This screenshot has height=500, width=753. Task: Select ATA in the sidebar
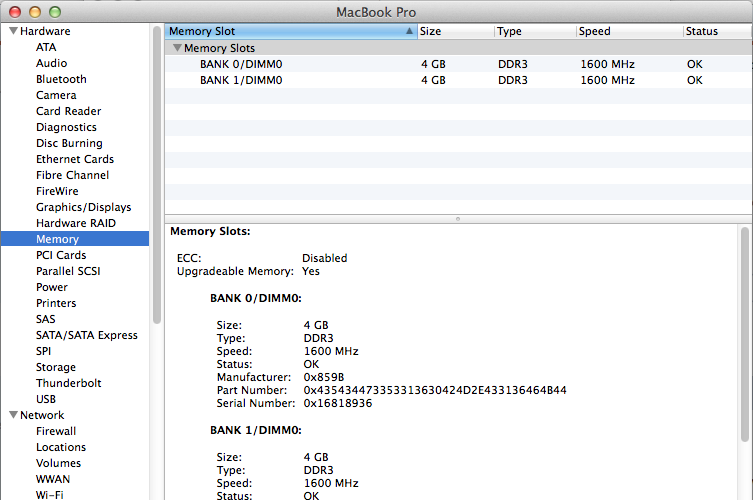pyautogui.click(x=46, y=47)
